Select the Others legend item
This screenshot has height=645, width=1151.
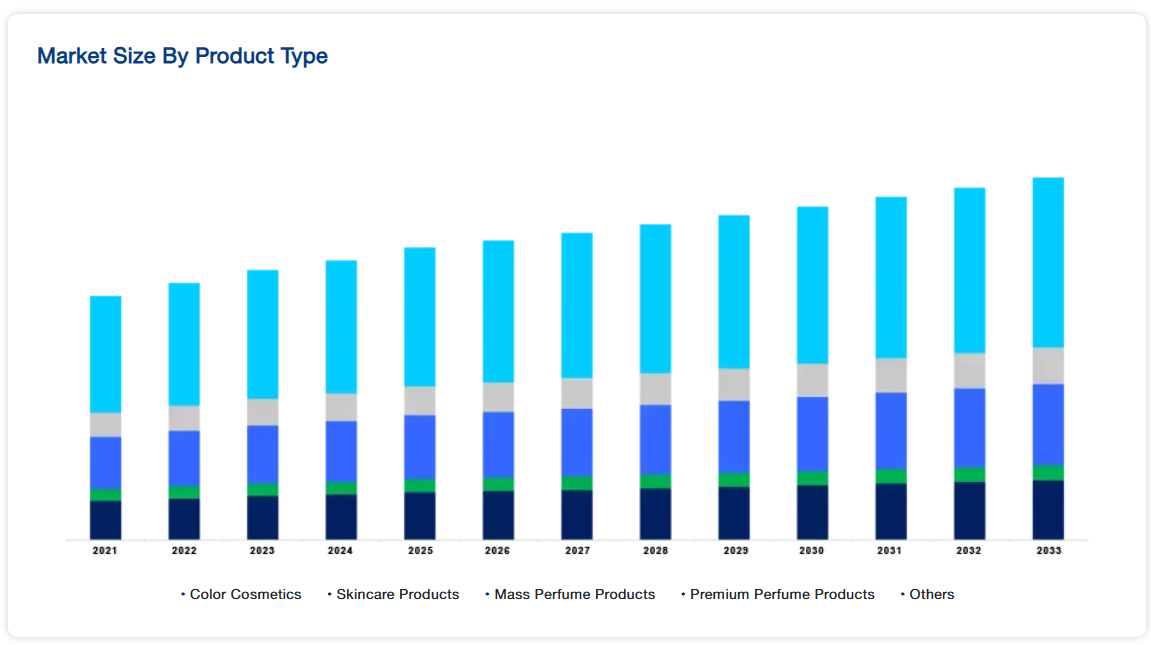[x=931, y=594]
